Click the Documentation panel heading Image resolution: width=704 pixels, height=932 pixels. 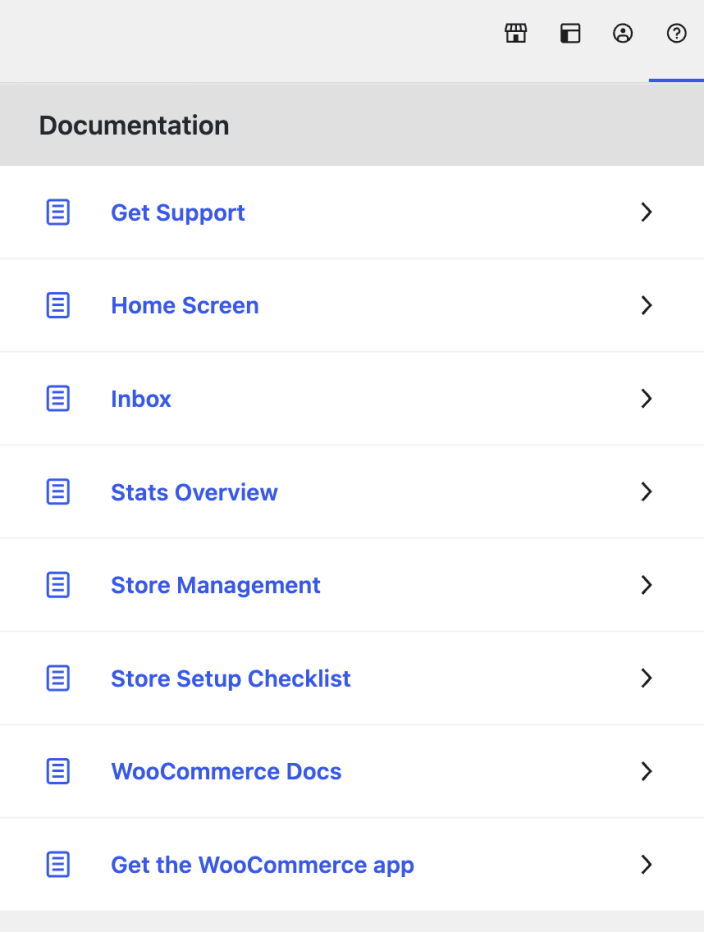pos(134,125)
